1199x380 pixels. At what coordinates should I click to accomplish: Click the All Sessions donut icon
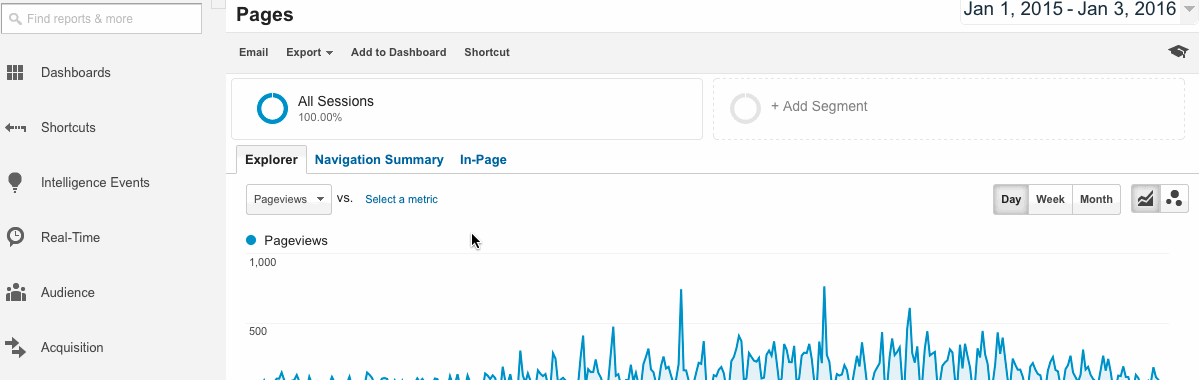(x=272, y=109)
